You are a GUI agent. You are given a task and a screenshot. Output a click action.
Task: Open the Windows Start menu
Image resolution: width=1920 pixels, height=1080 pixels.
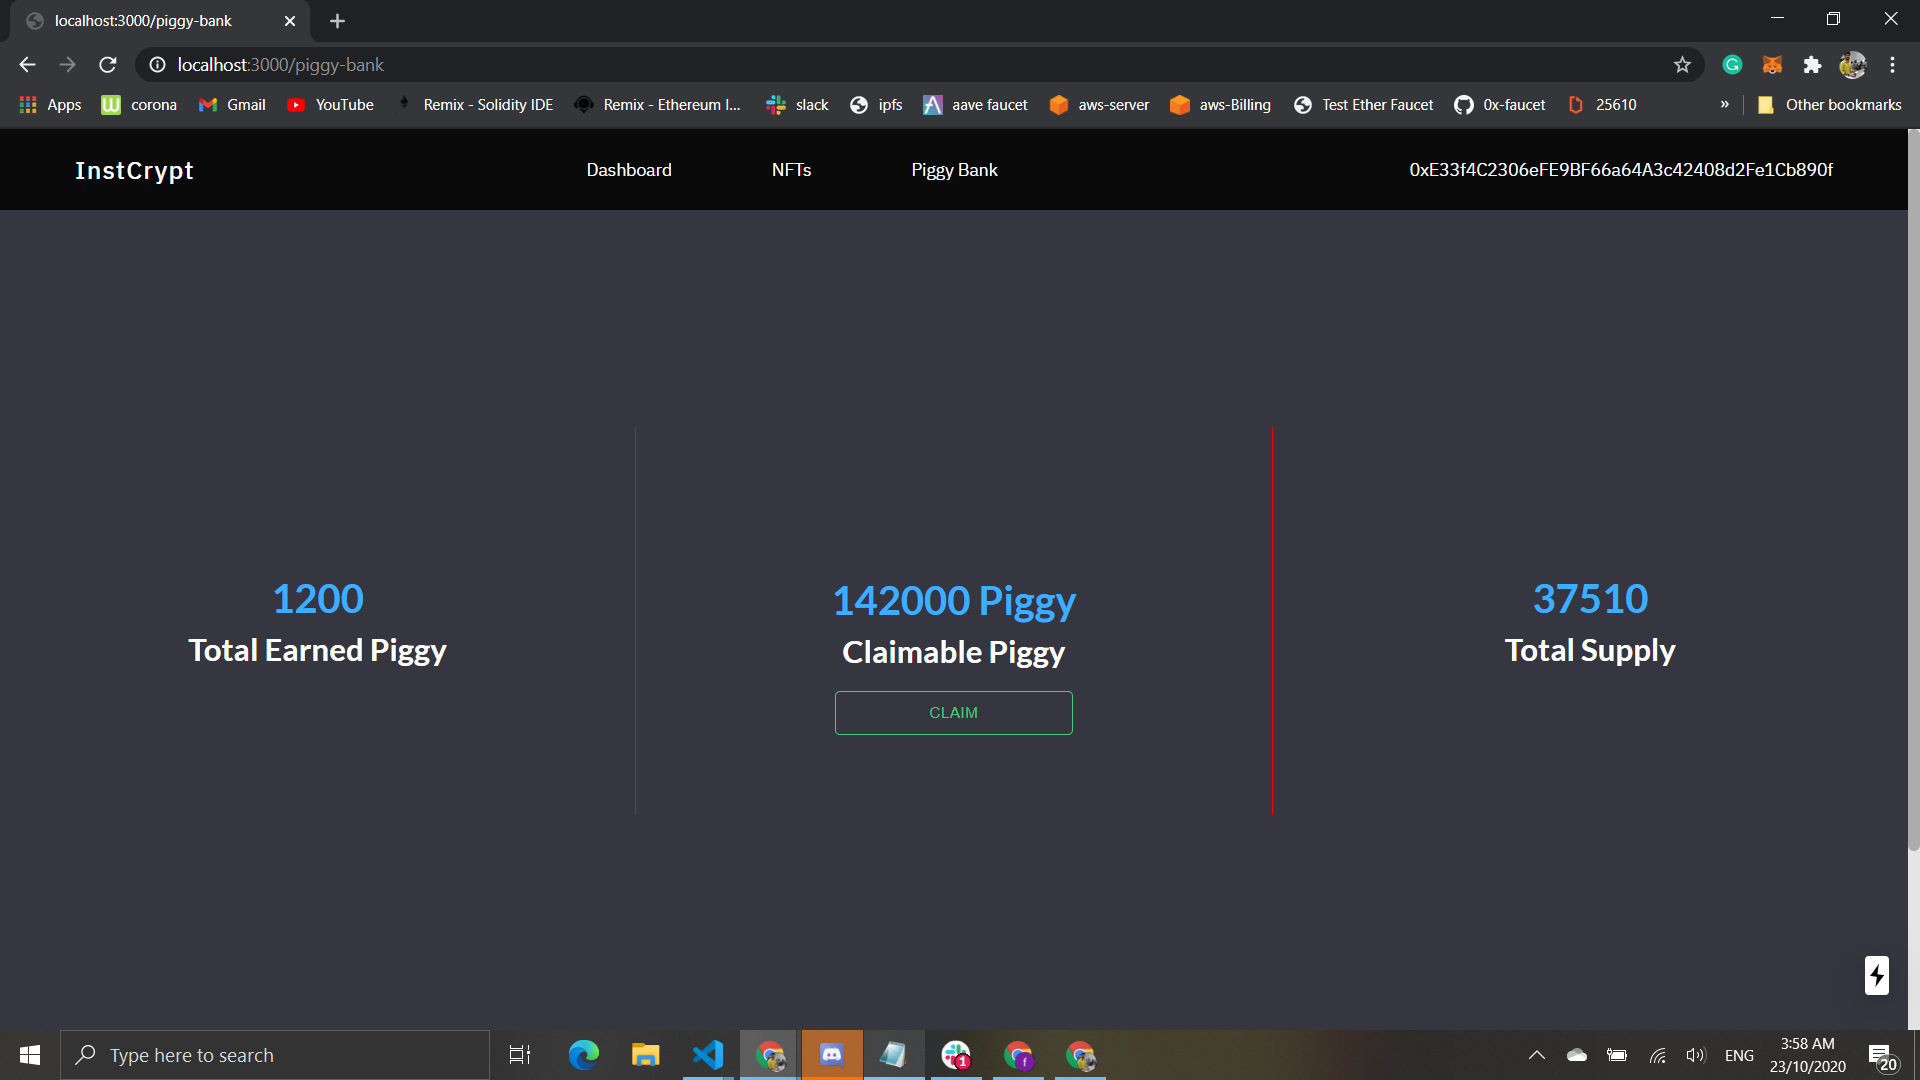[x=30, y=1055]
